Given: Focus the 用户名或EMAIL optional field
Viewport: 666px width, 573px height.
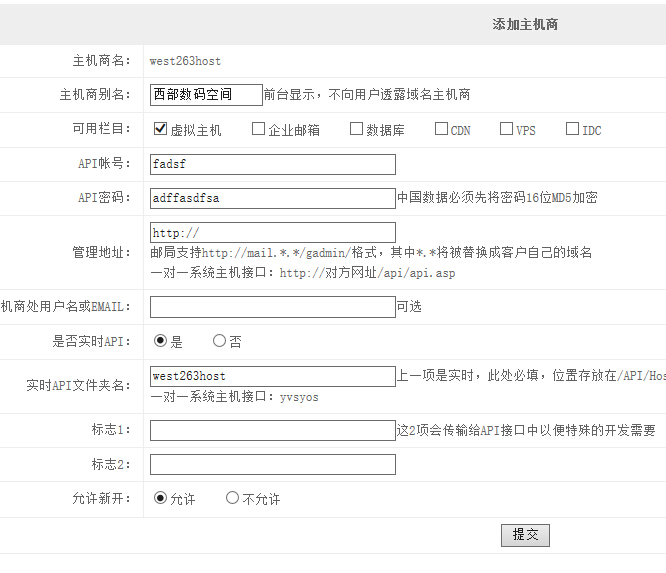Looking at the screenshot, I should coord(272,307).
